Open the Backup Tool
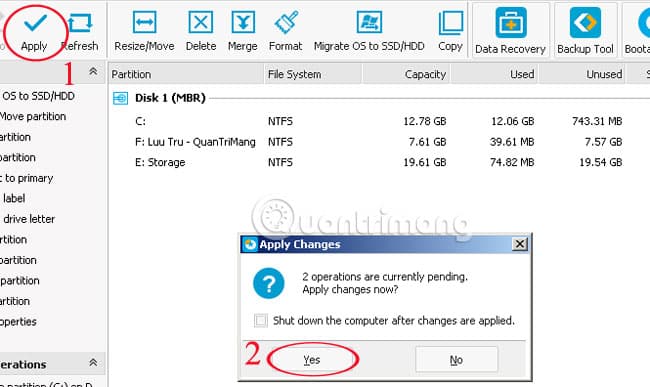The width and height of the screenshot is (650, 387). point(585,23)
